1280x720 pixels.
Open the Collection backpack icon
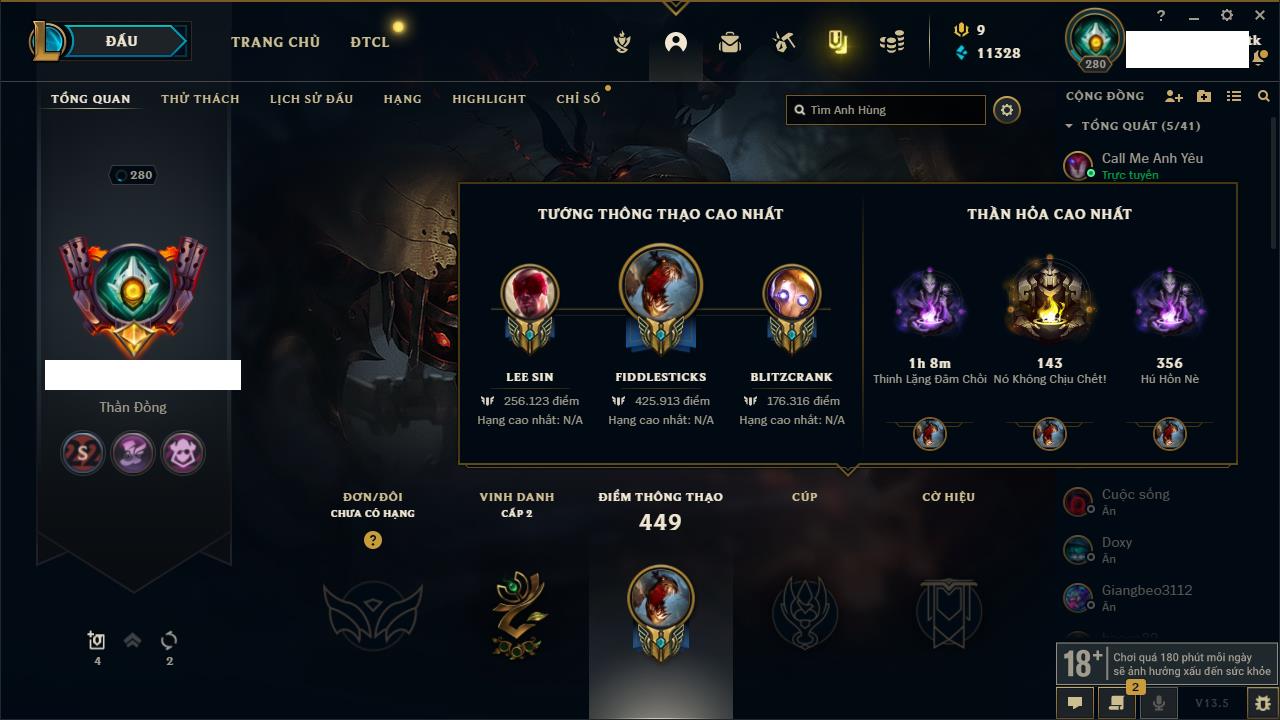(730, 42)
